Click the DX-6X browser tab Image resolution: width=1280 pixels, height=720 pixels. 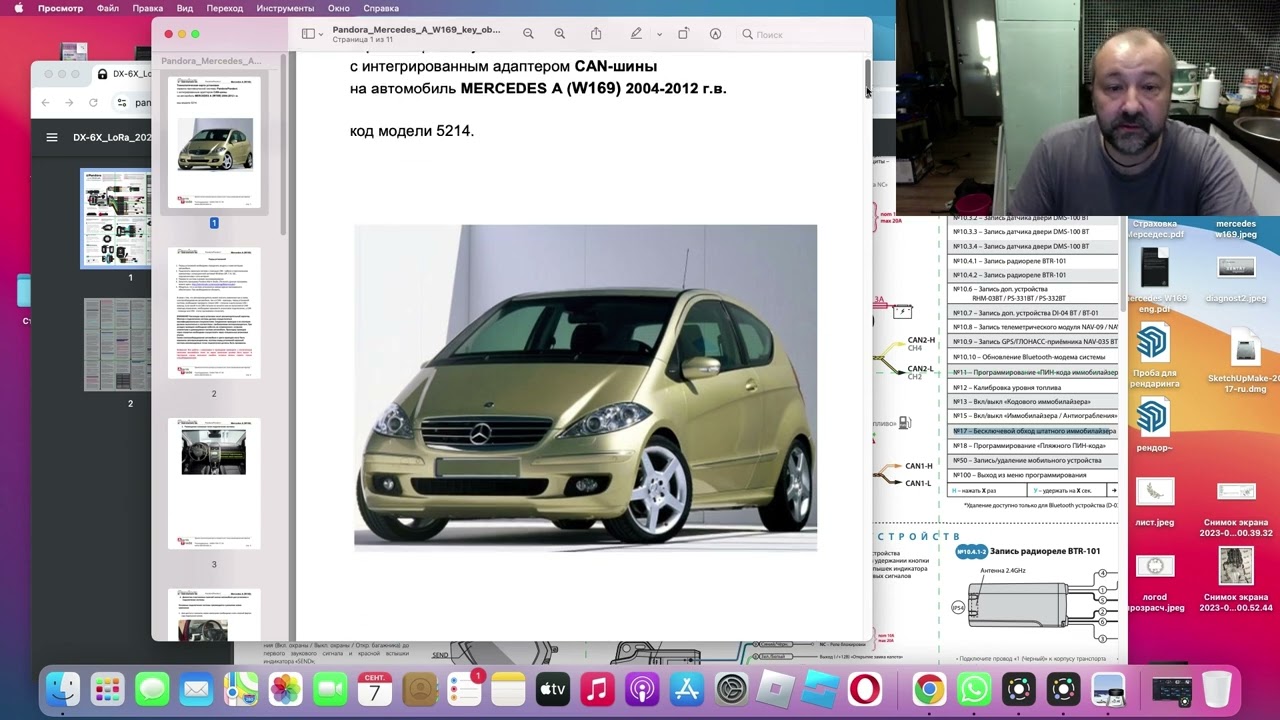[124, 74]
